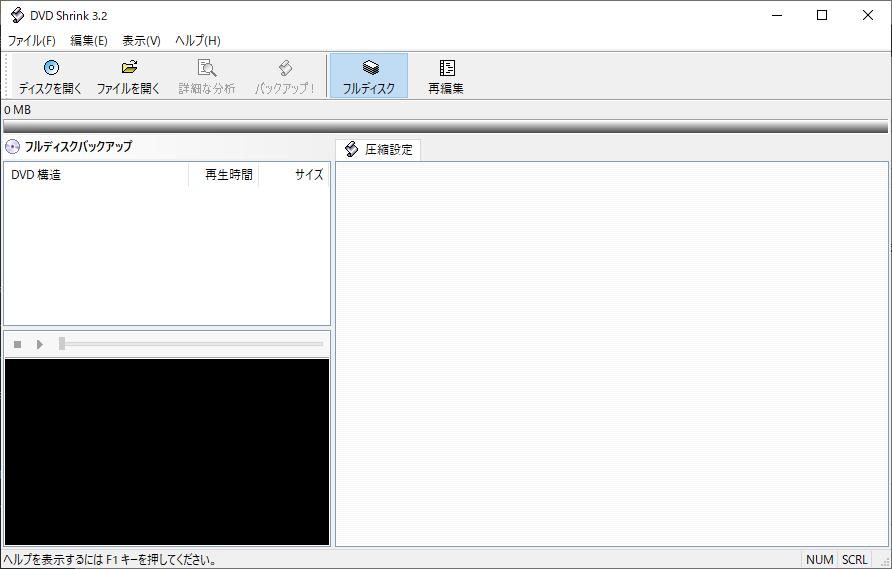Click the バックアップ! toolbar icon
The image size is (892, 569).
[x=286, y=68]
